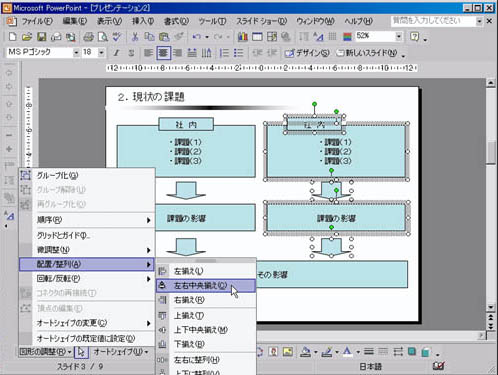498x375 pixels.
Task: Insert clip art from the drawing toolbar
Action: click(273, 352)
